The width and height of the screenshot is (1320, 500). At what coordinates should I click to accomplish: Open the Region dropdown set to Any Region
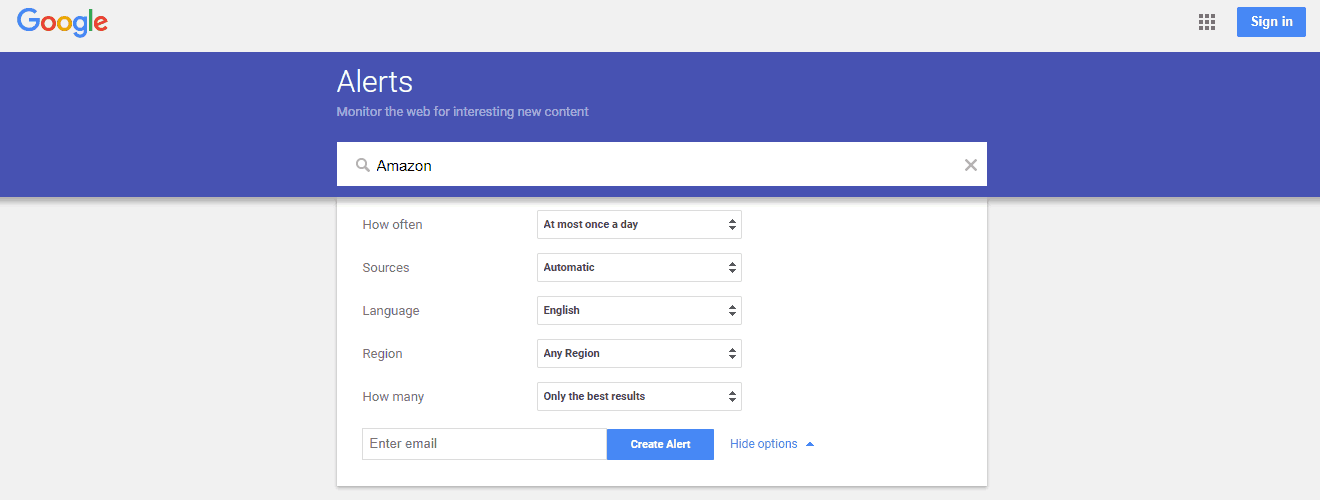point(639,354)
